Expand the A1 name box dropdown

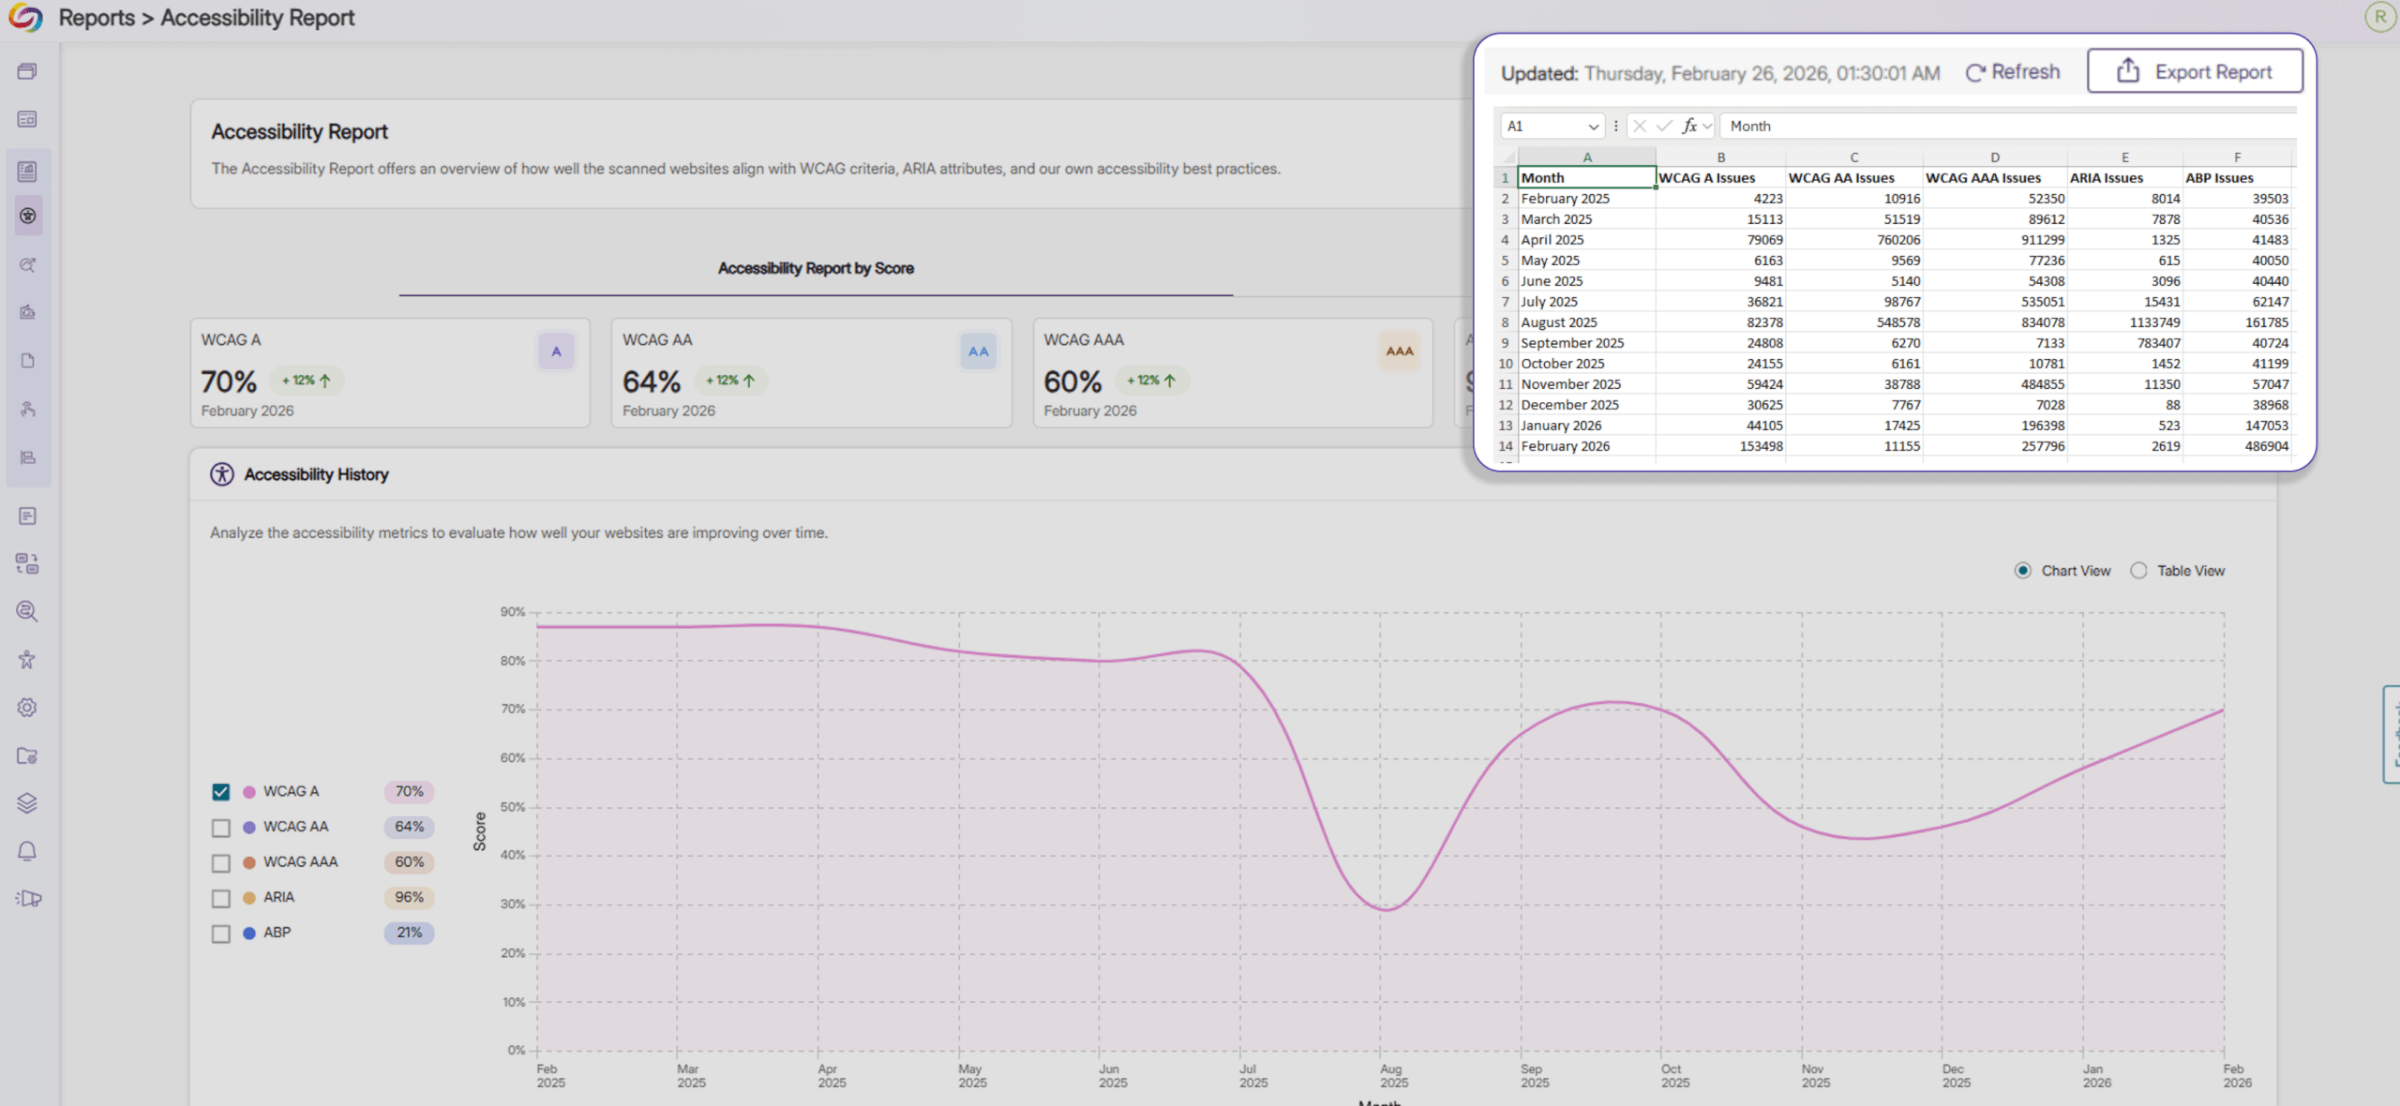(x=1592, y=126)
